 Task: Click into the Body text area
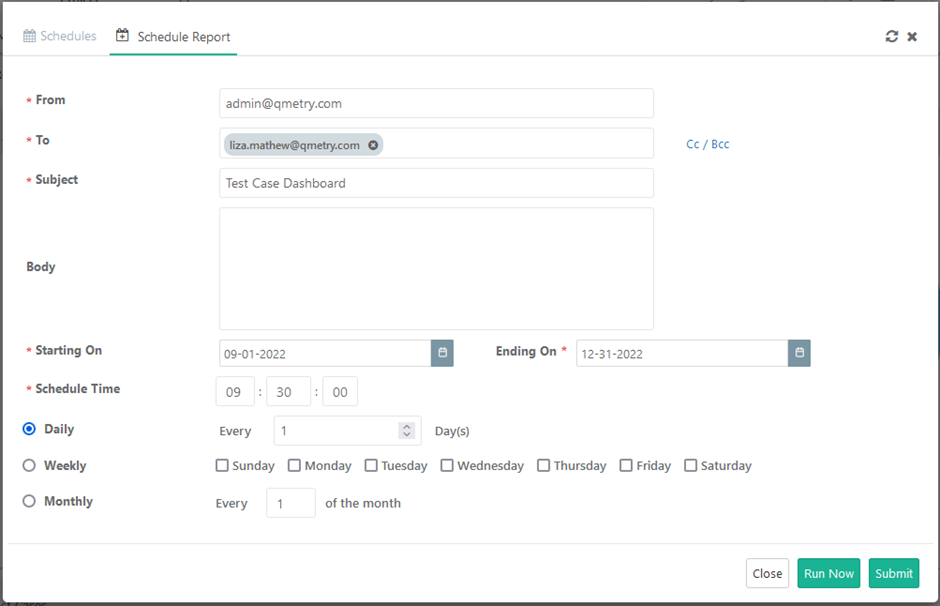click(x=436, y=268)
